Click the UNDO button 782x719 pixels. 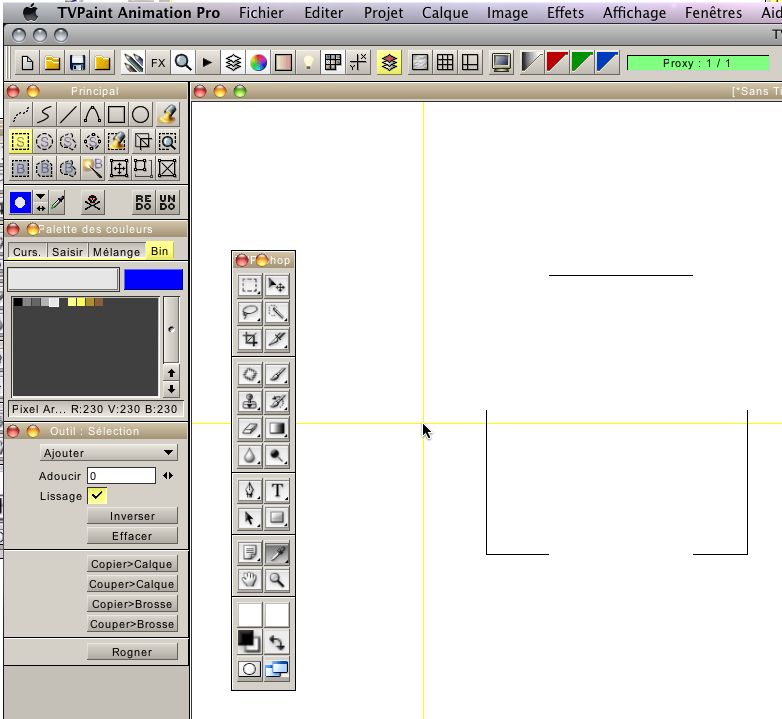click(x=168, y=202)
